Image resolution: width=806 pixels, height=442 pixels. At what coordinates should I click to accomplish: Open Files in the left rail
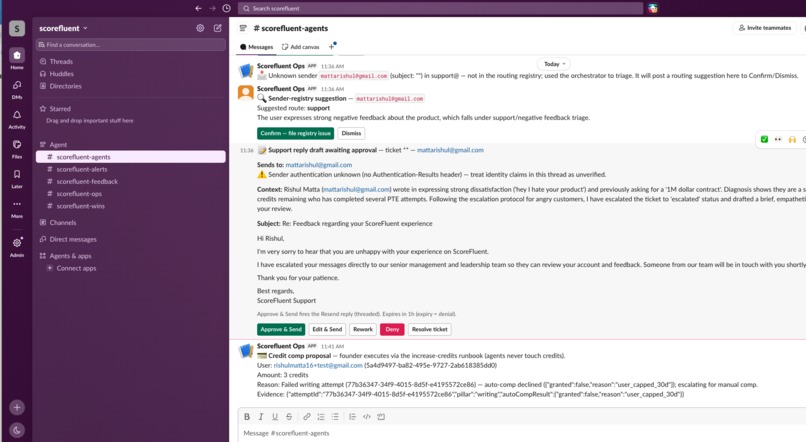17,149
